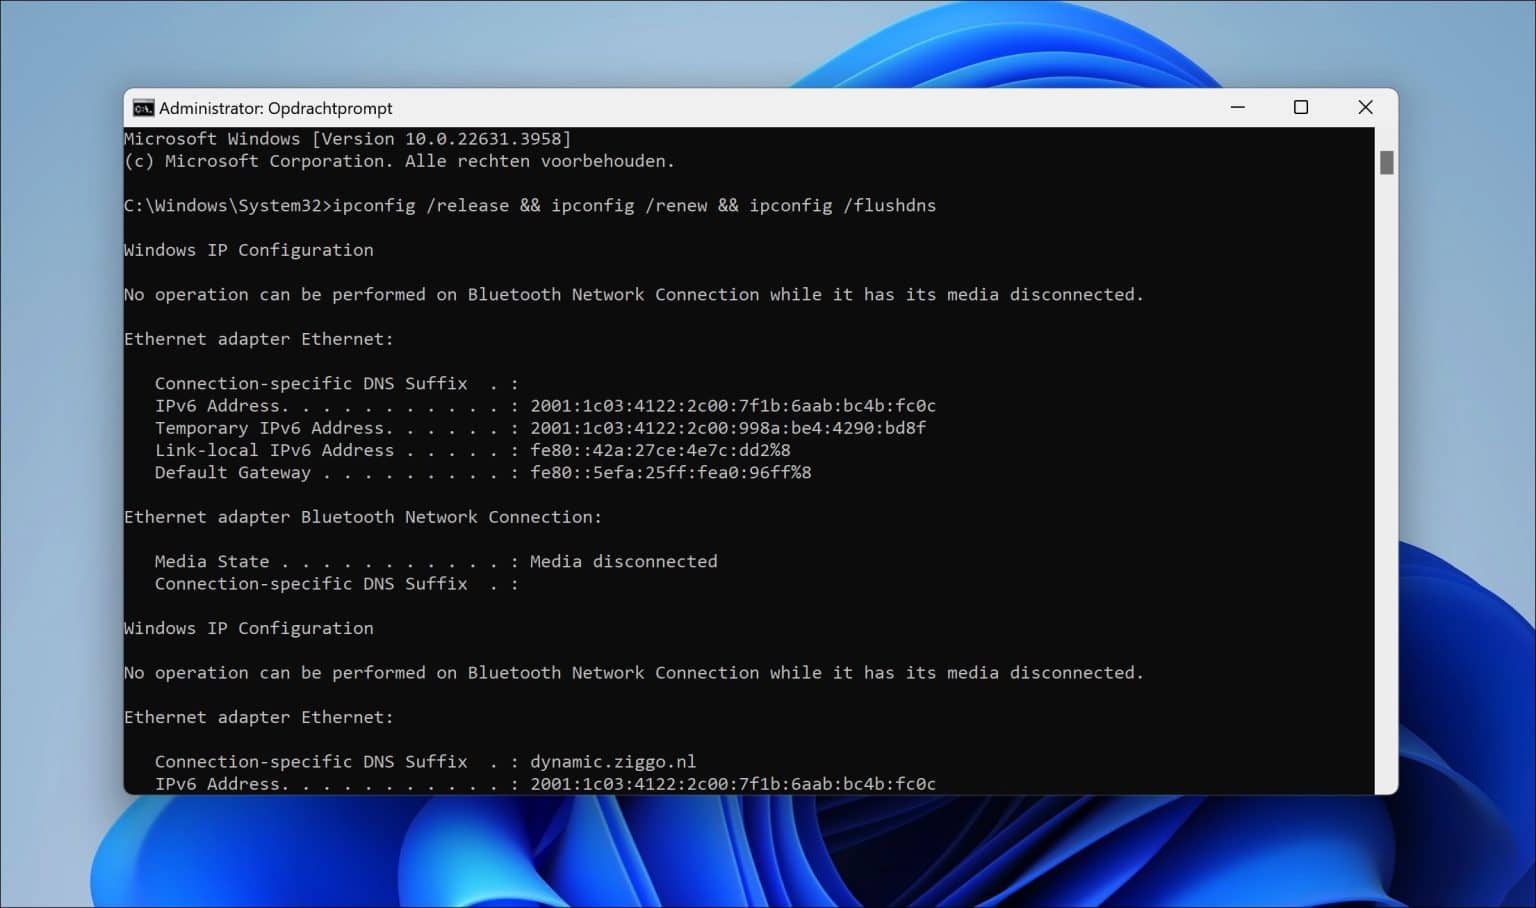Click the Default Gateway line
1536x908 pixels.
coord(483,472)
